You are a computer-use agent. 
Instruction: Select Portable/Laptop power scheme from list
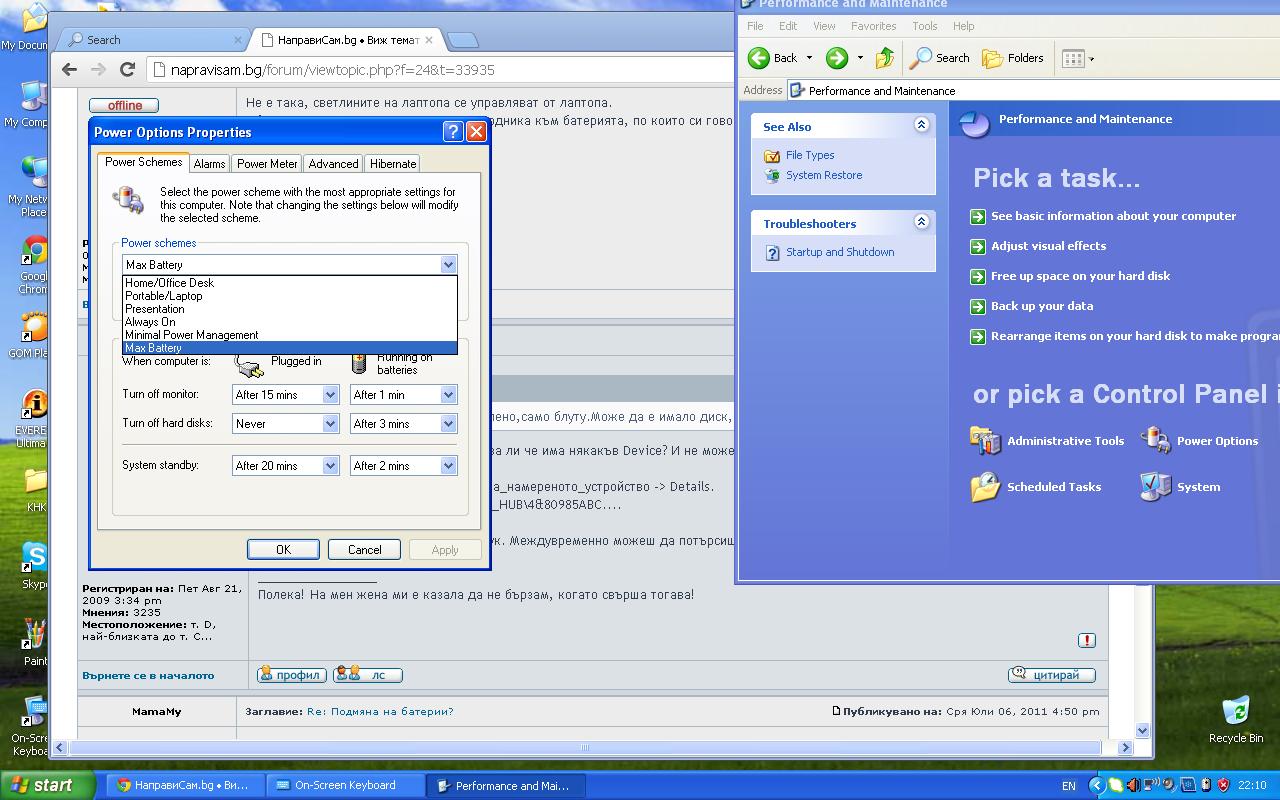tap(164, 296)
